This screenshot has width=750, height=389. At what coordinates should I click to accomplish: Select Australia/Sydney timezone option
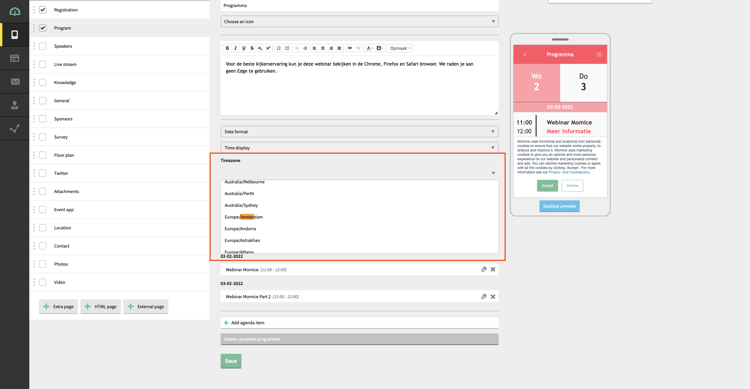point(359,205)
